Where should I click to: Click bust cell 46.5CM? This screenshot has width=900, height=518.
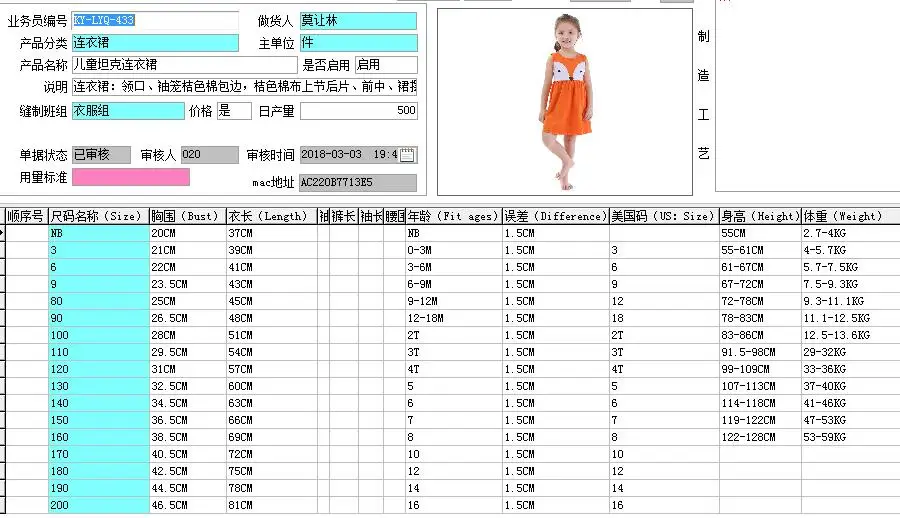click(x=188, y=505)
